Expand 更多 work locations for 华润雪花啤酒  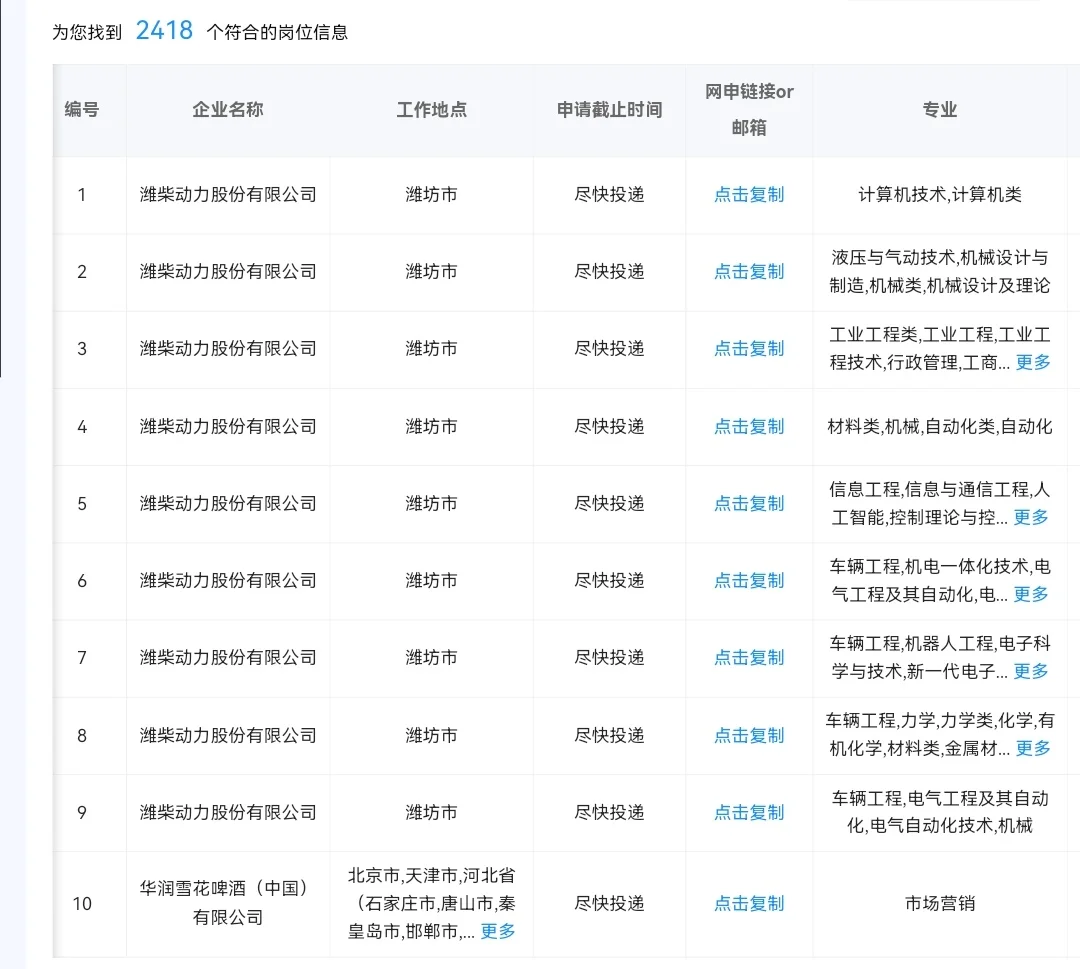(x=497, y=930)
